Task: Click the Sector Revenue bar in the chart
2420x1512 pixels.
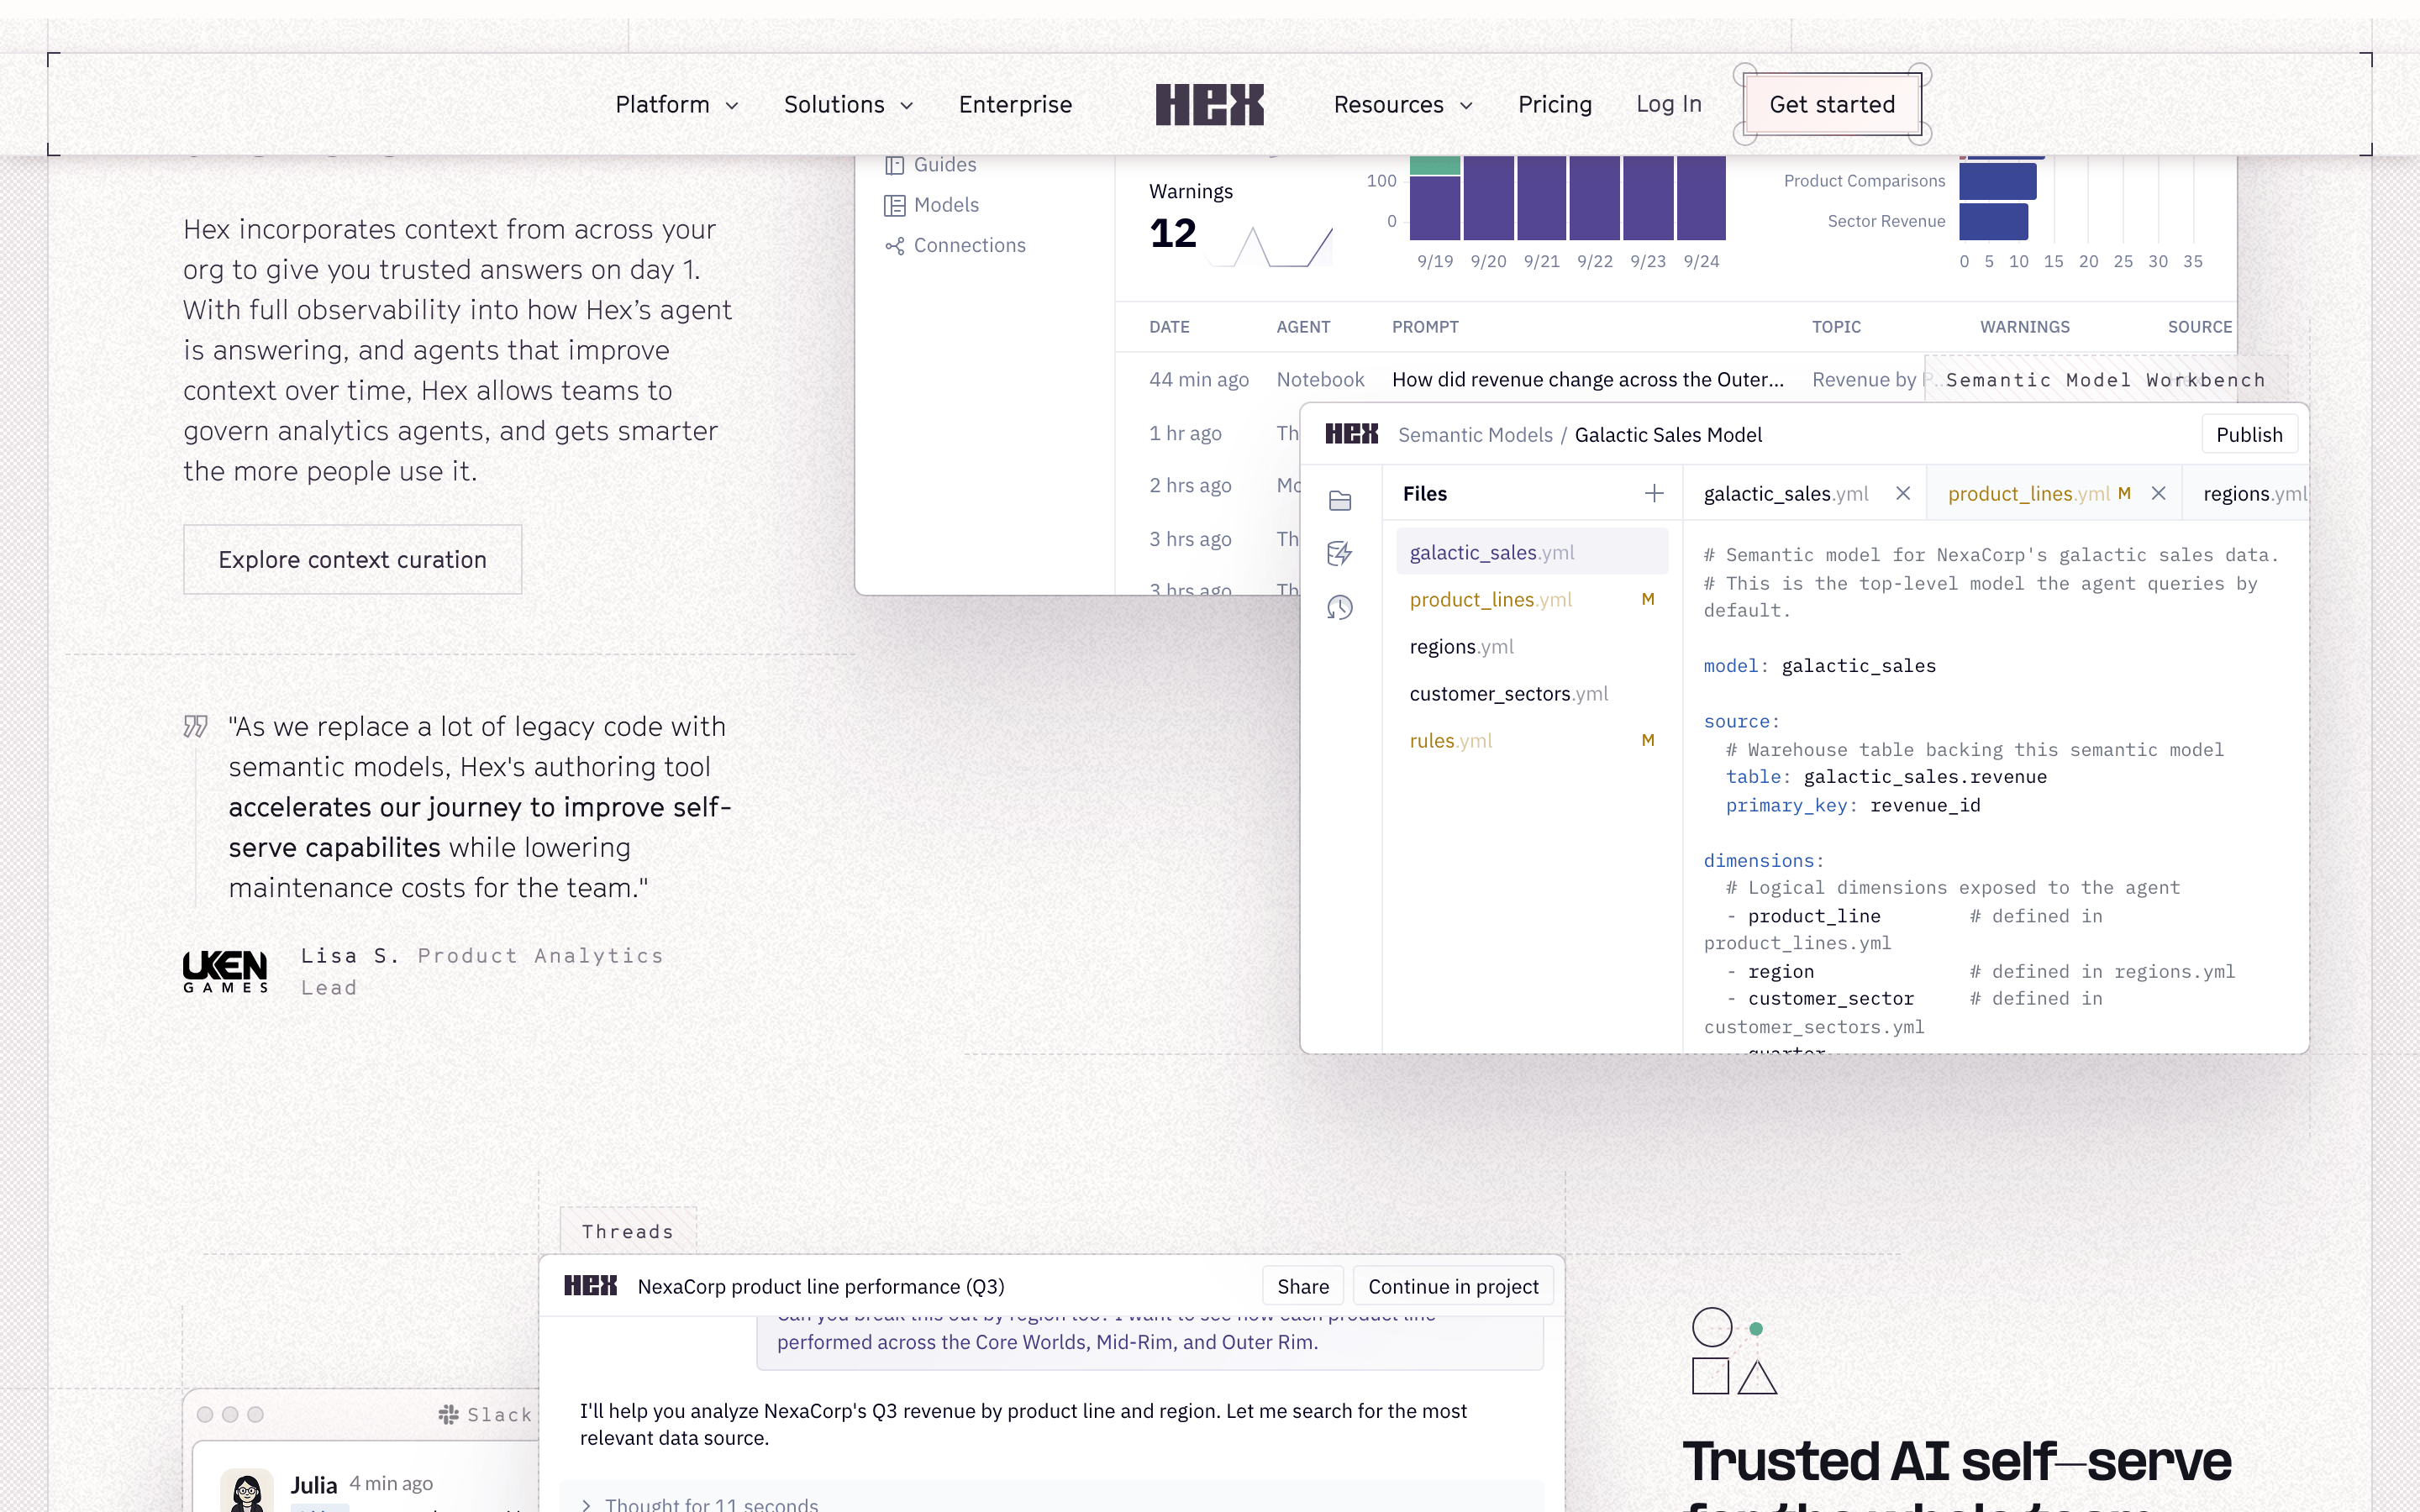Action: pos(1993,221)
